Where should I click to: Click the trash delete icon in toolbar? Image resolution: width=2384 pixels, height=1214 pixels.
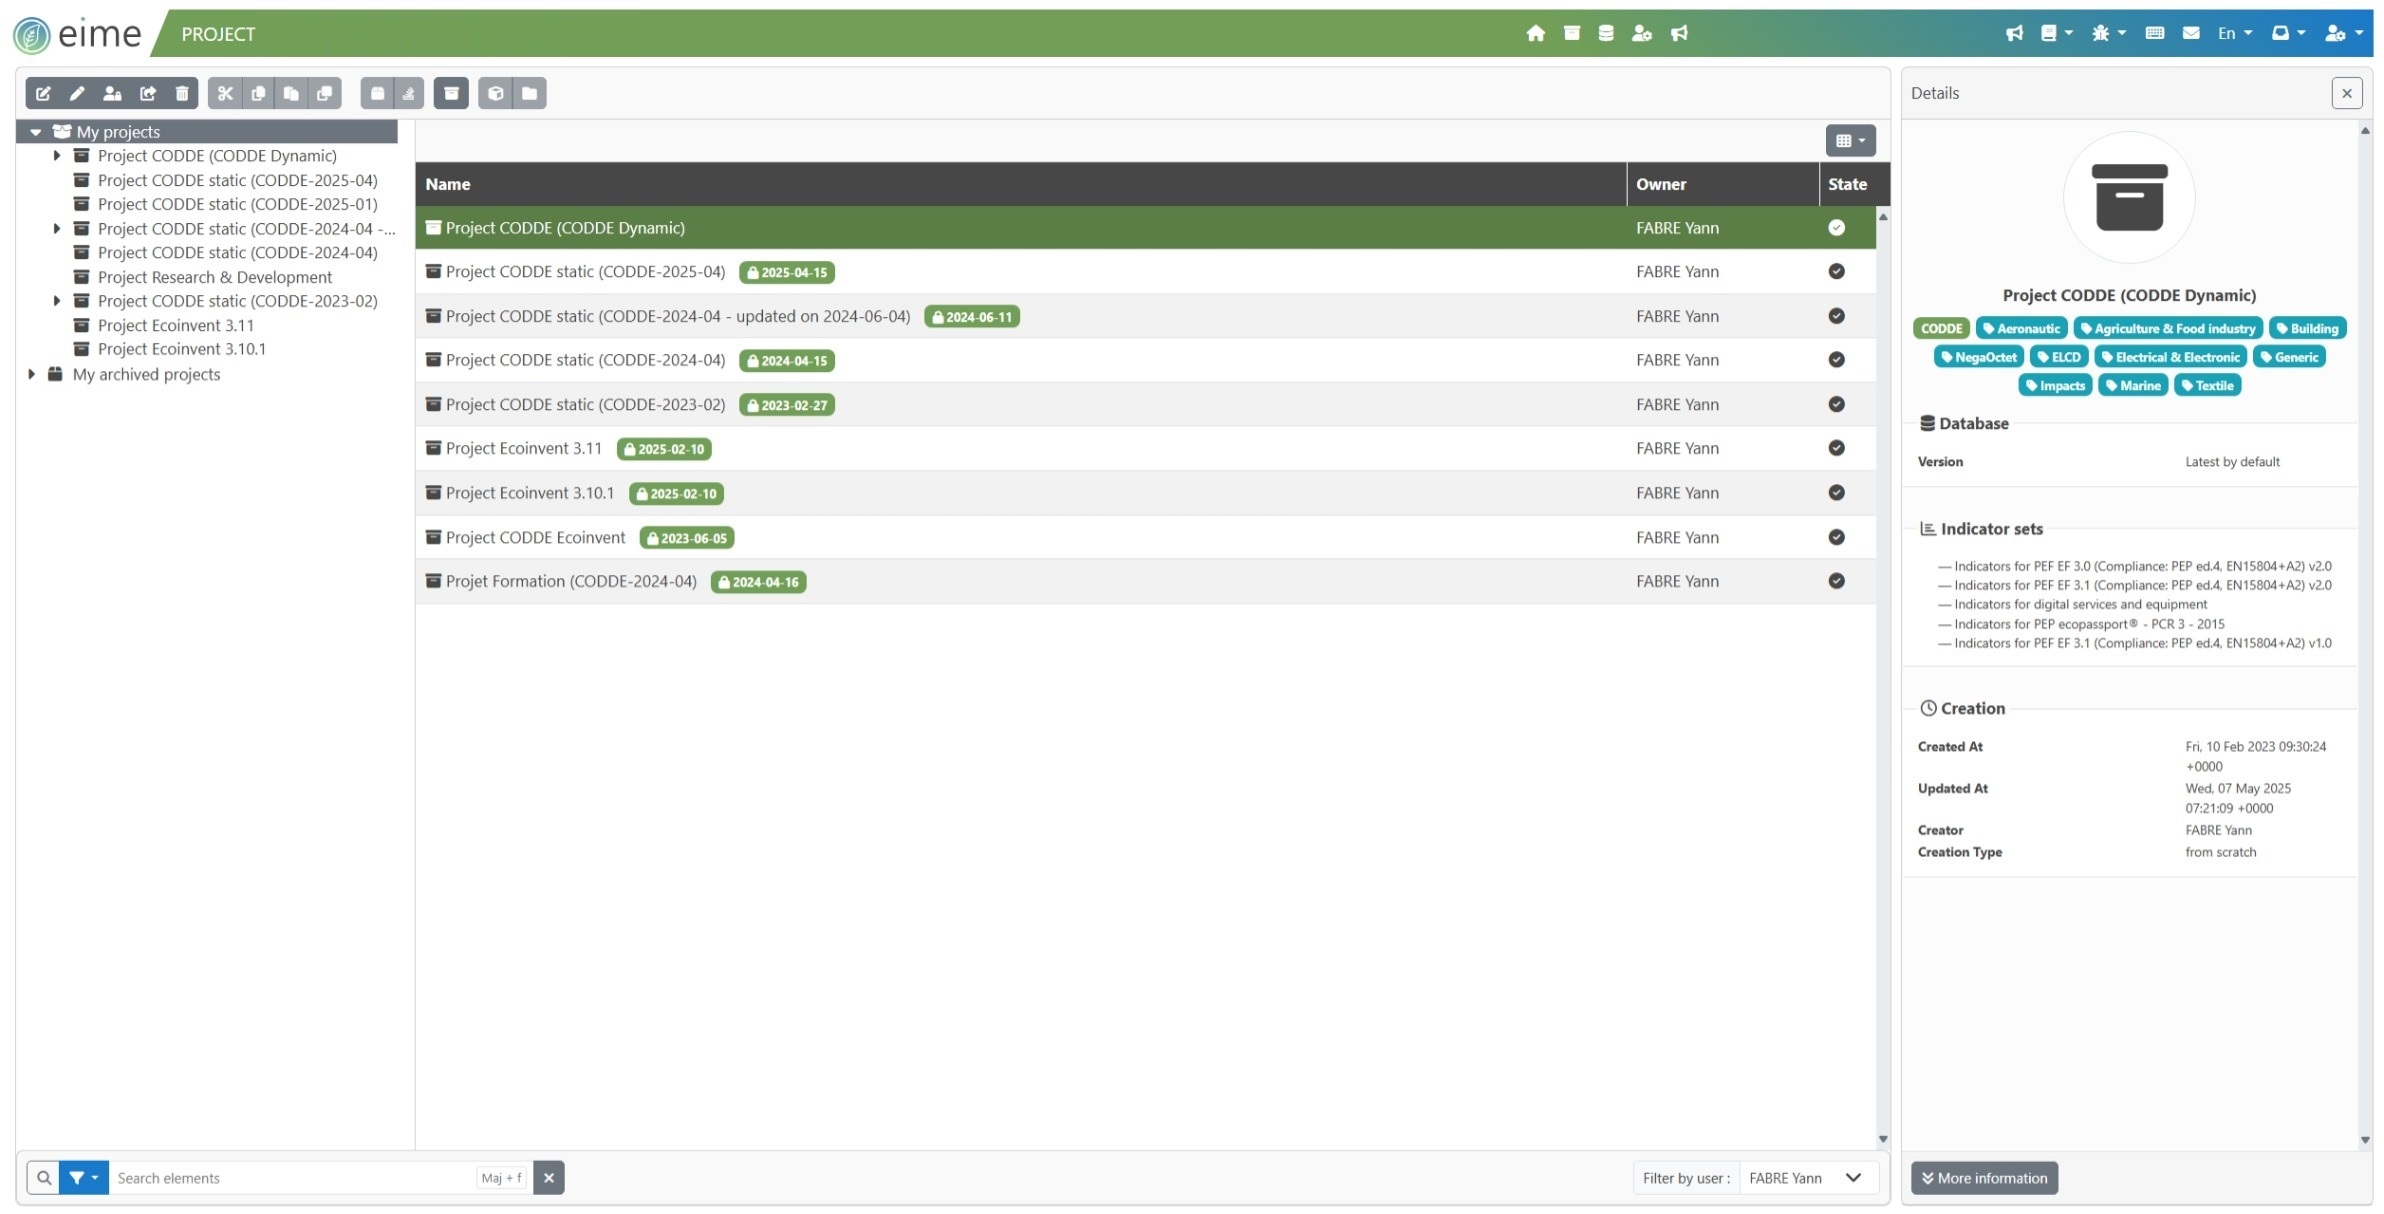182,93
